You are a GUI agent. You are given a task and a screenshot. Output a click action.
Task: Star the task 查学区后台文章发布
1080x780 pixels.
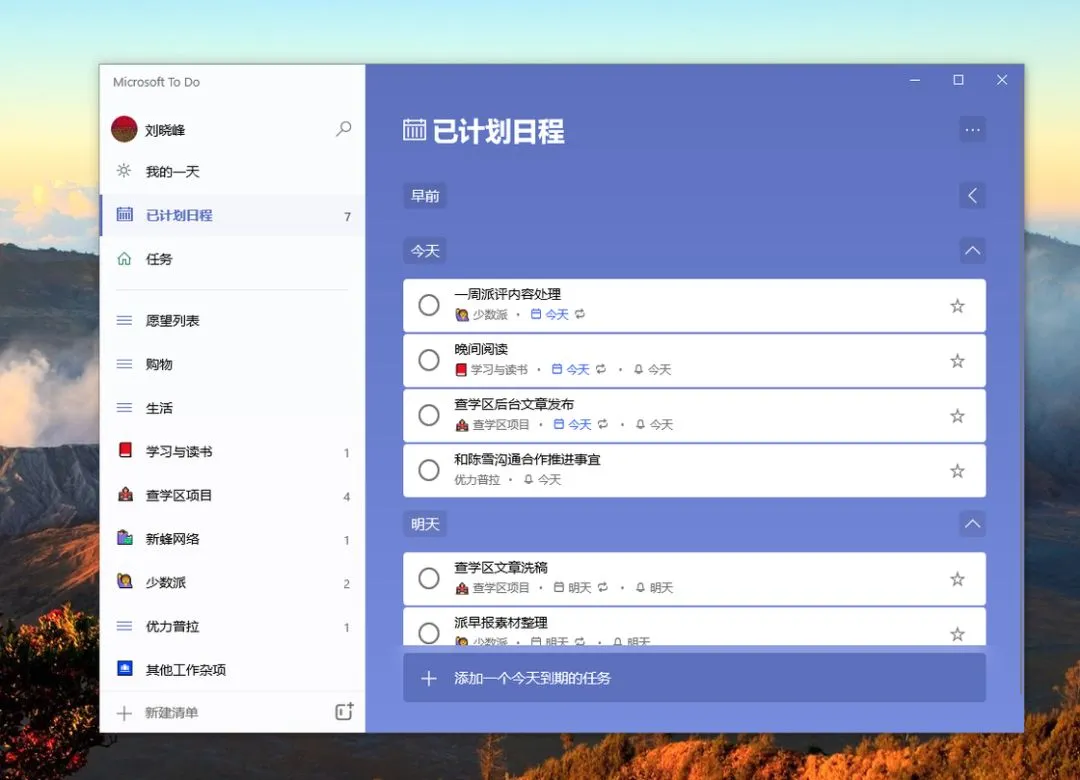(x=957, y=416)
